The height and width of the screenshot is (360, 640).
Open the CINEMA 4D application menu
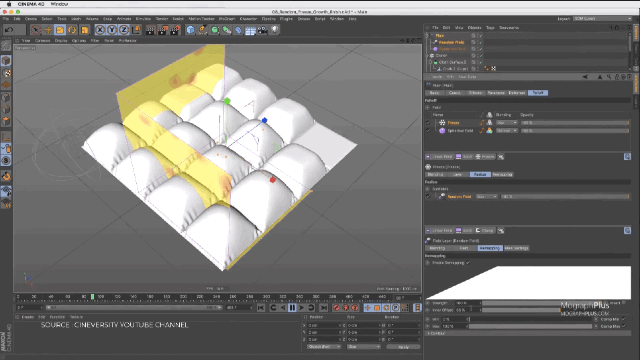coord(31,4)
